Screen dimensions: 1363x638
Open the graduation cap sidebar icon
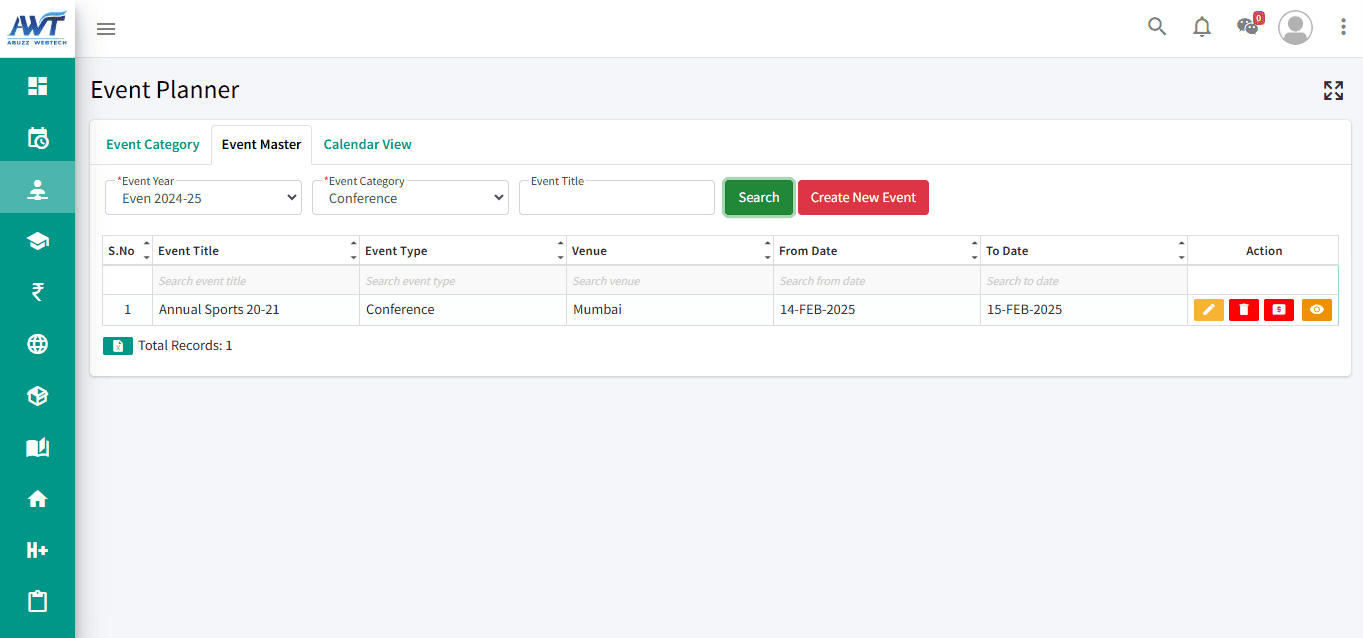click(x=37, y=241)
